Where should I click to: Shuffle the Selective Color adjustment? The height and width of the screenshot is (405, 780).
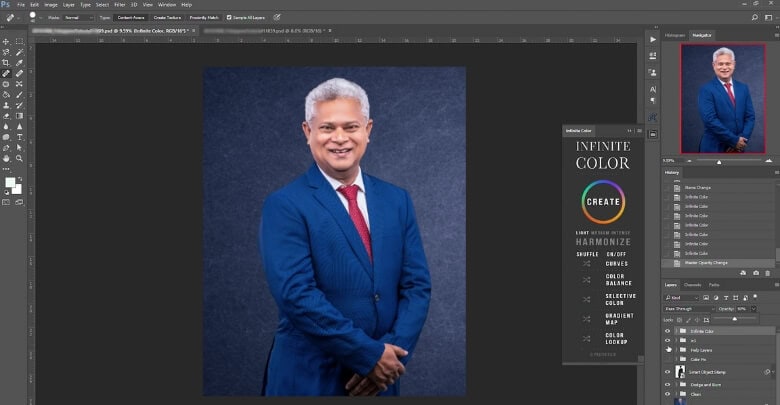[x=586, y=300]
